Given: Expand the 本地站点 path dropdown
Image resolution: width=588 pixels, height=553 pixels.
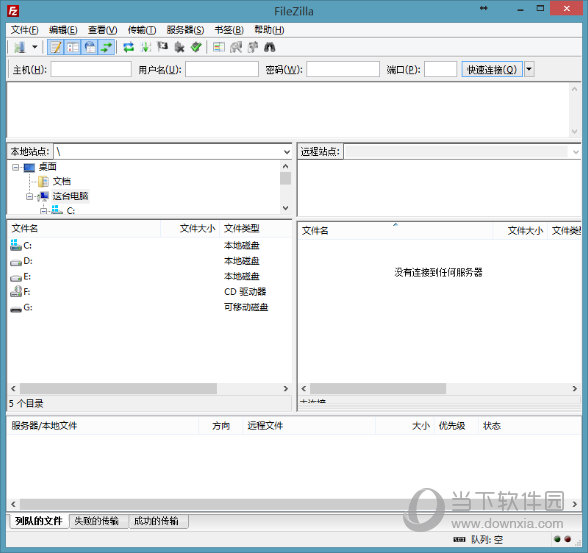Looking at the screenshot, I should click(x=286, y=152).
